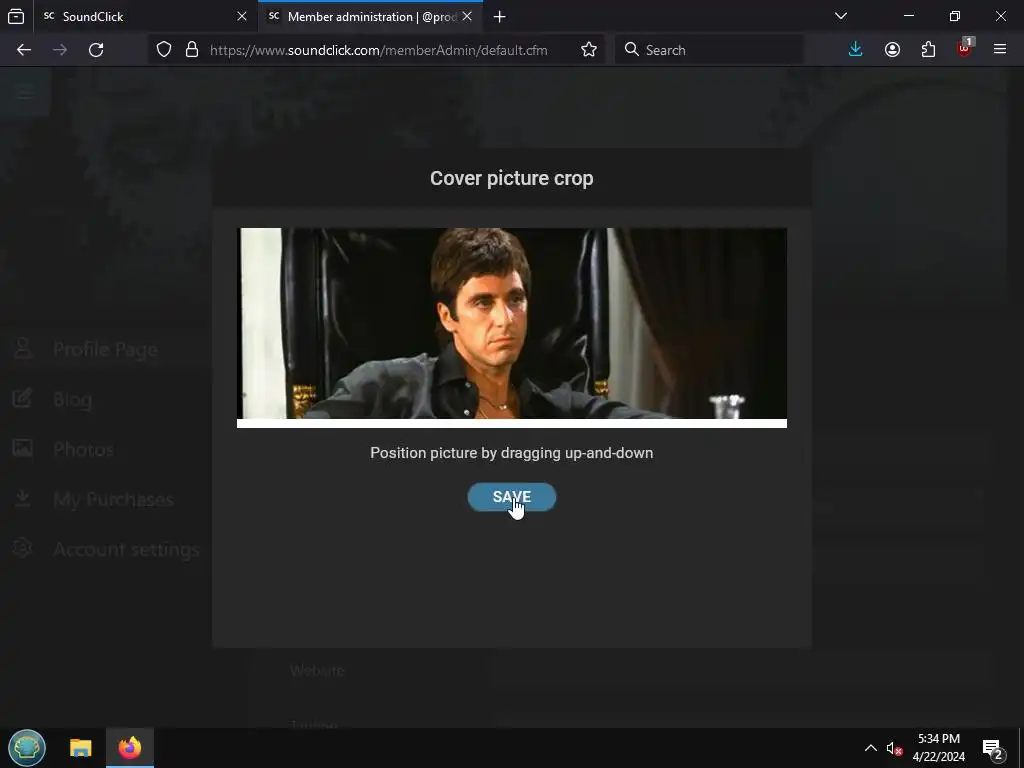Image resolution: width=1024 pixels, height=768 pixels.
Task: Click the 'Cover picture crop' heading
Action: 511,178
